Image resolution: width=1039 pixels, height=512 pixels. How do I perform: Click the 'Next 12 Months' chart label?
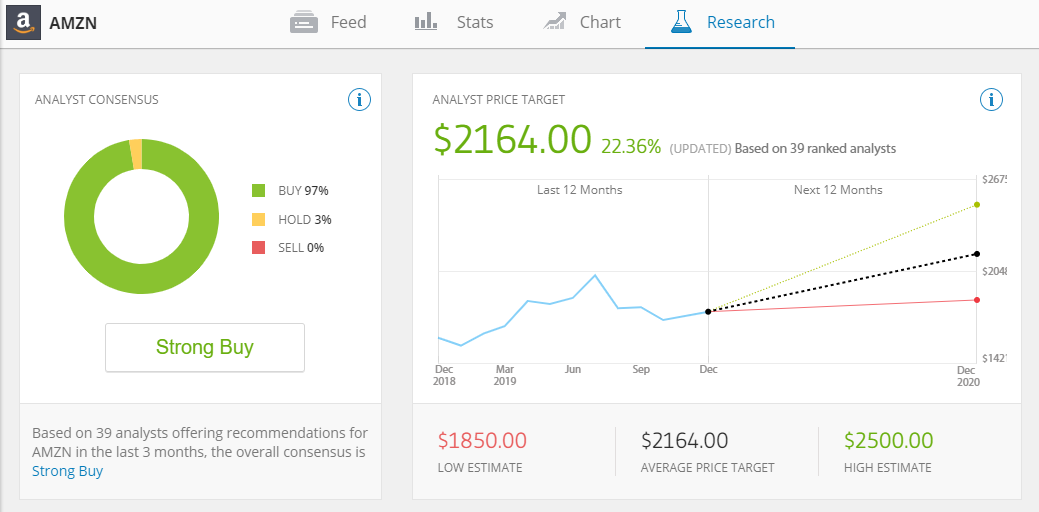838,190
